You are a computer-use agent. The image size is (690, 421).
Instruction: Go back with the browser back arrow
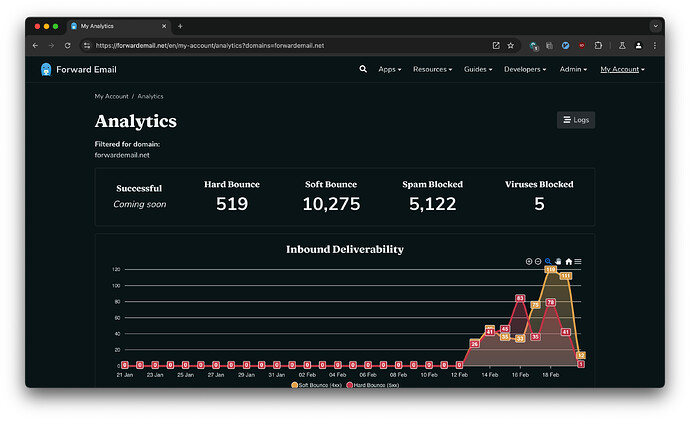[35, 45]
